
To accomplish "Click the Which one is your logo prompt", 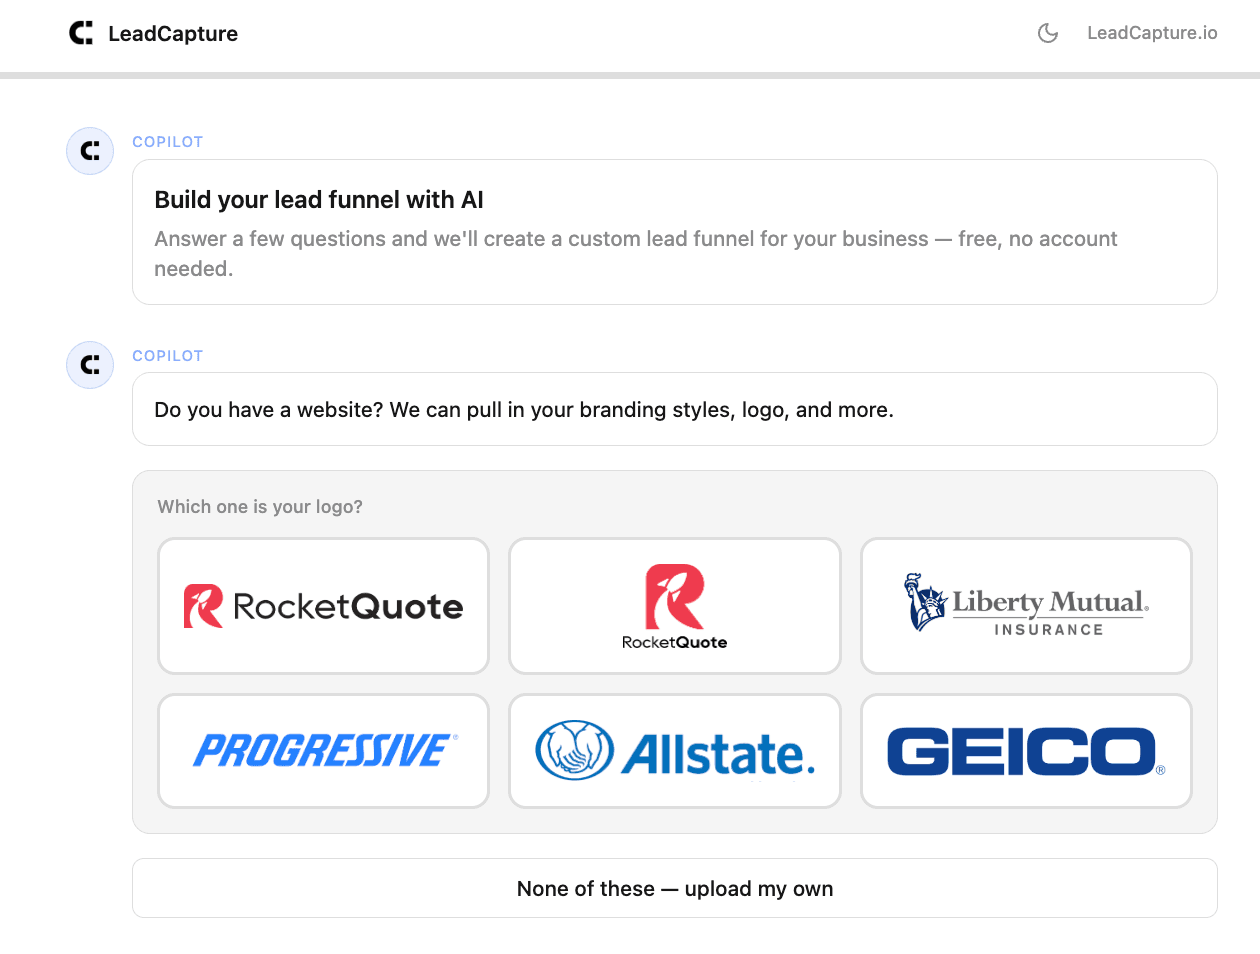I will pyautogui.click(x=259, y=507).
